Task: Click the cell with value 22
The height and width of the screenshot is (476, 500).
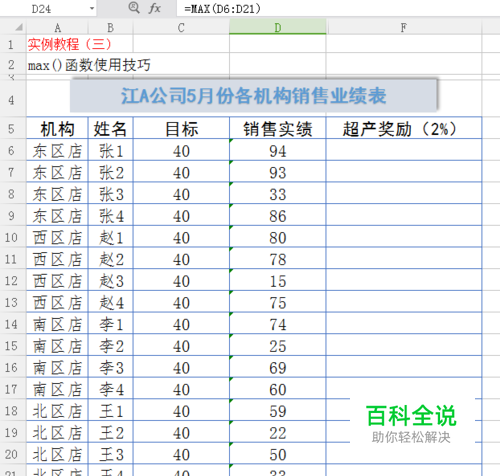Action: tap(278, 432)
